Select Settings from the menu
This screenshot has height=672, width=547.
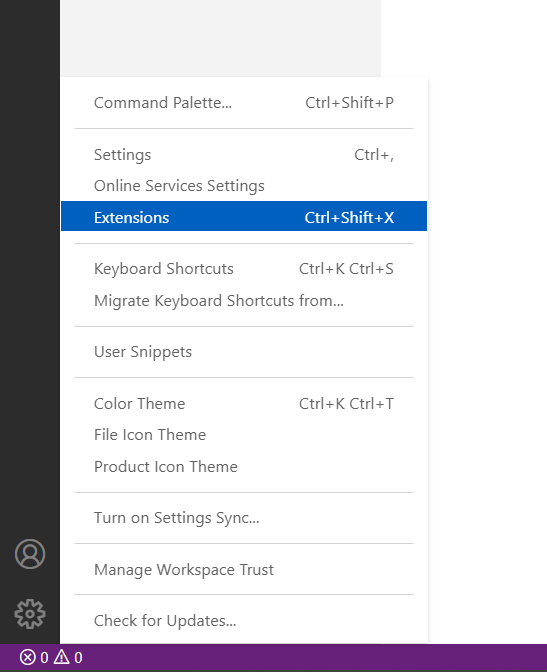(244, 155)
